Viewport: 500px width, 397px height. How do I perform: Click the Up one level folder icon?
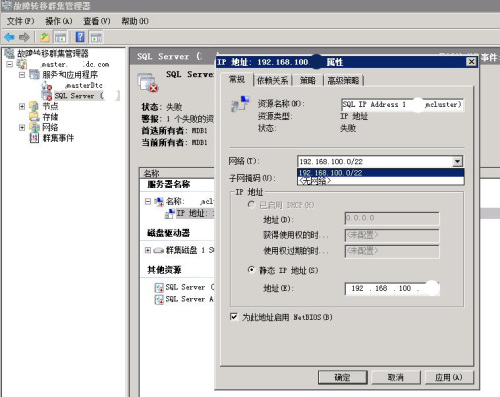click(45, 37)
